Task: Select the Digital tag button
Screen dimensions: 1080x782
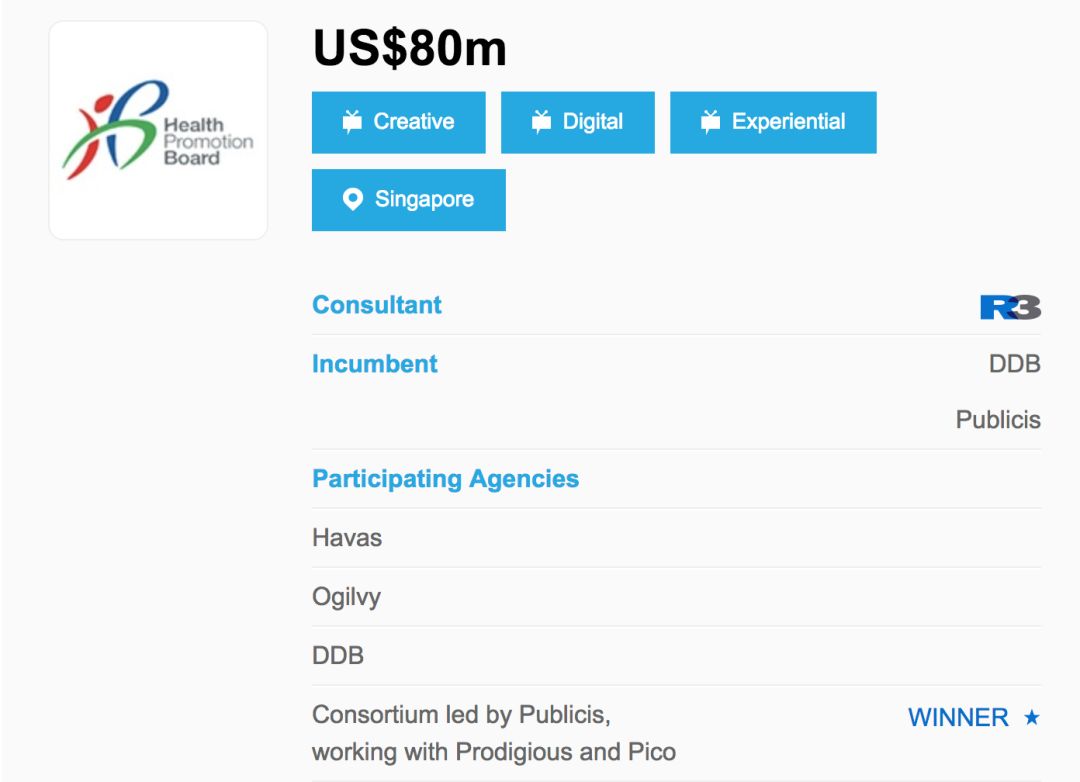Action: (578, 122)
